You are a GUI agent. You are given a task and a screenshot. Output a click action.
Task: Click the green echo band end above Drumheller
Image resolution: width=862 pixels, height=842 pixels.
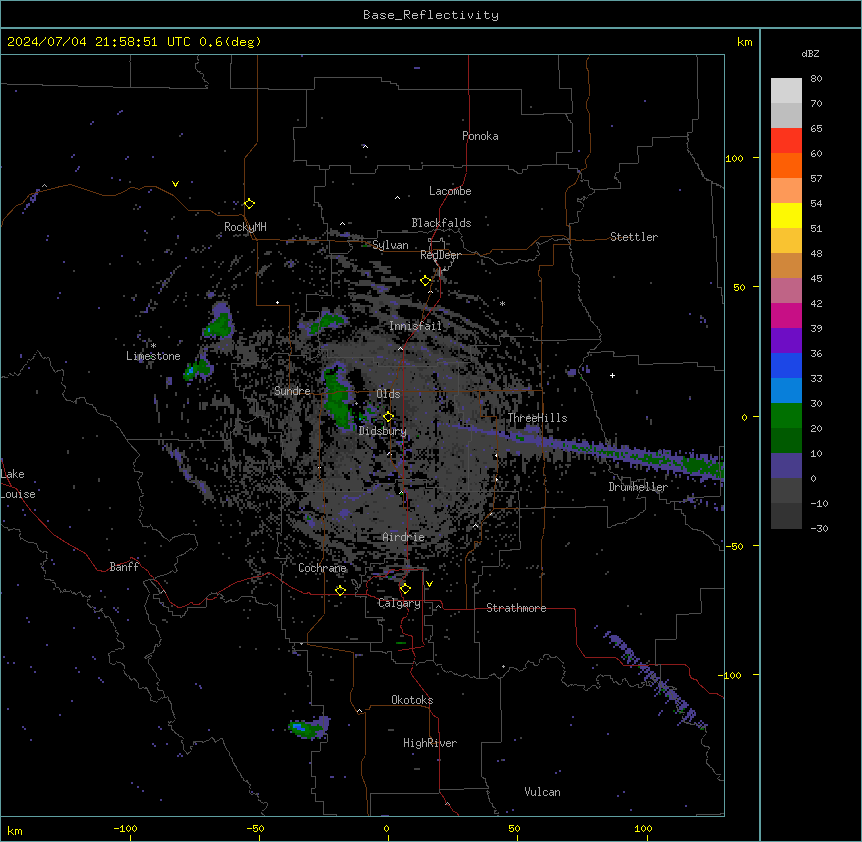[702, 465]
